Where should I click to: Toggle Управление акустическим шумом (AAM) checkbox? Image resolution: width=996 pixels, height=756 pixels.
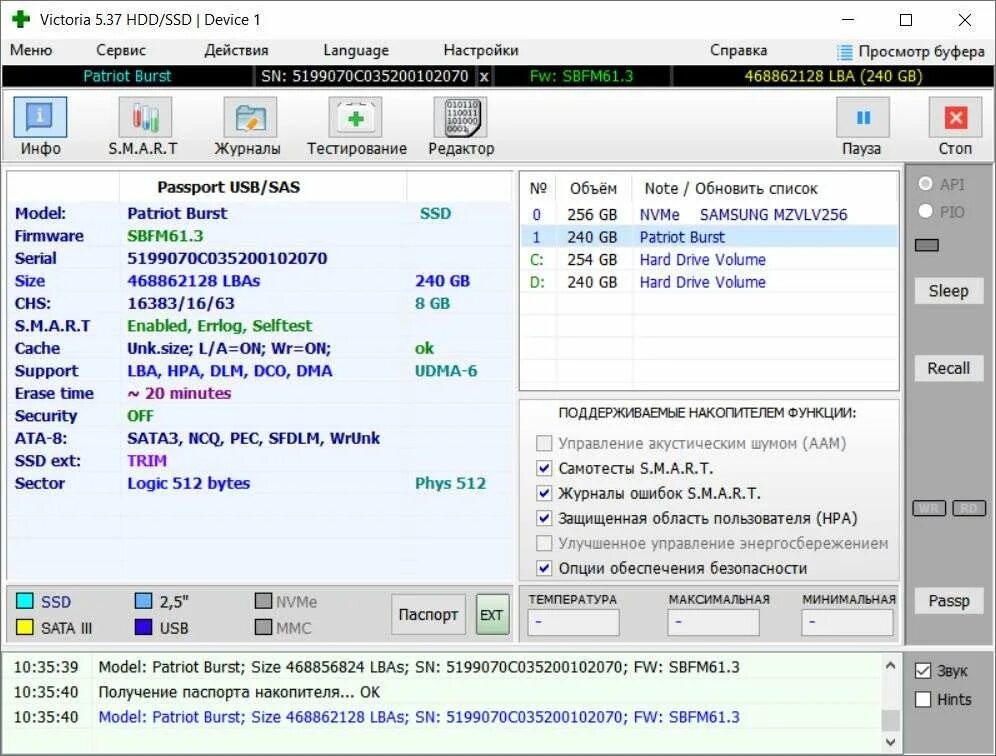click(x=544, y=443)
